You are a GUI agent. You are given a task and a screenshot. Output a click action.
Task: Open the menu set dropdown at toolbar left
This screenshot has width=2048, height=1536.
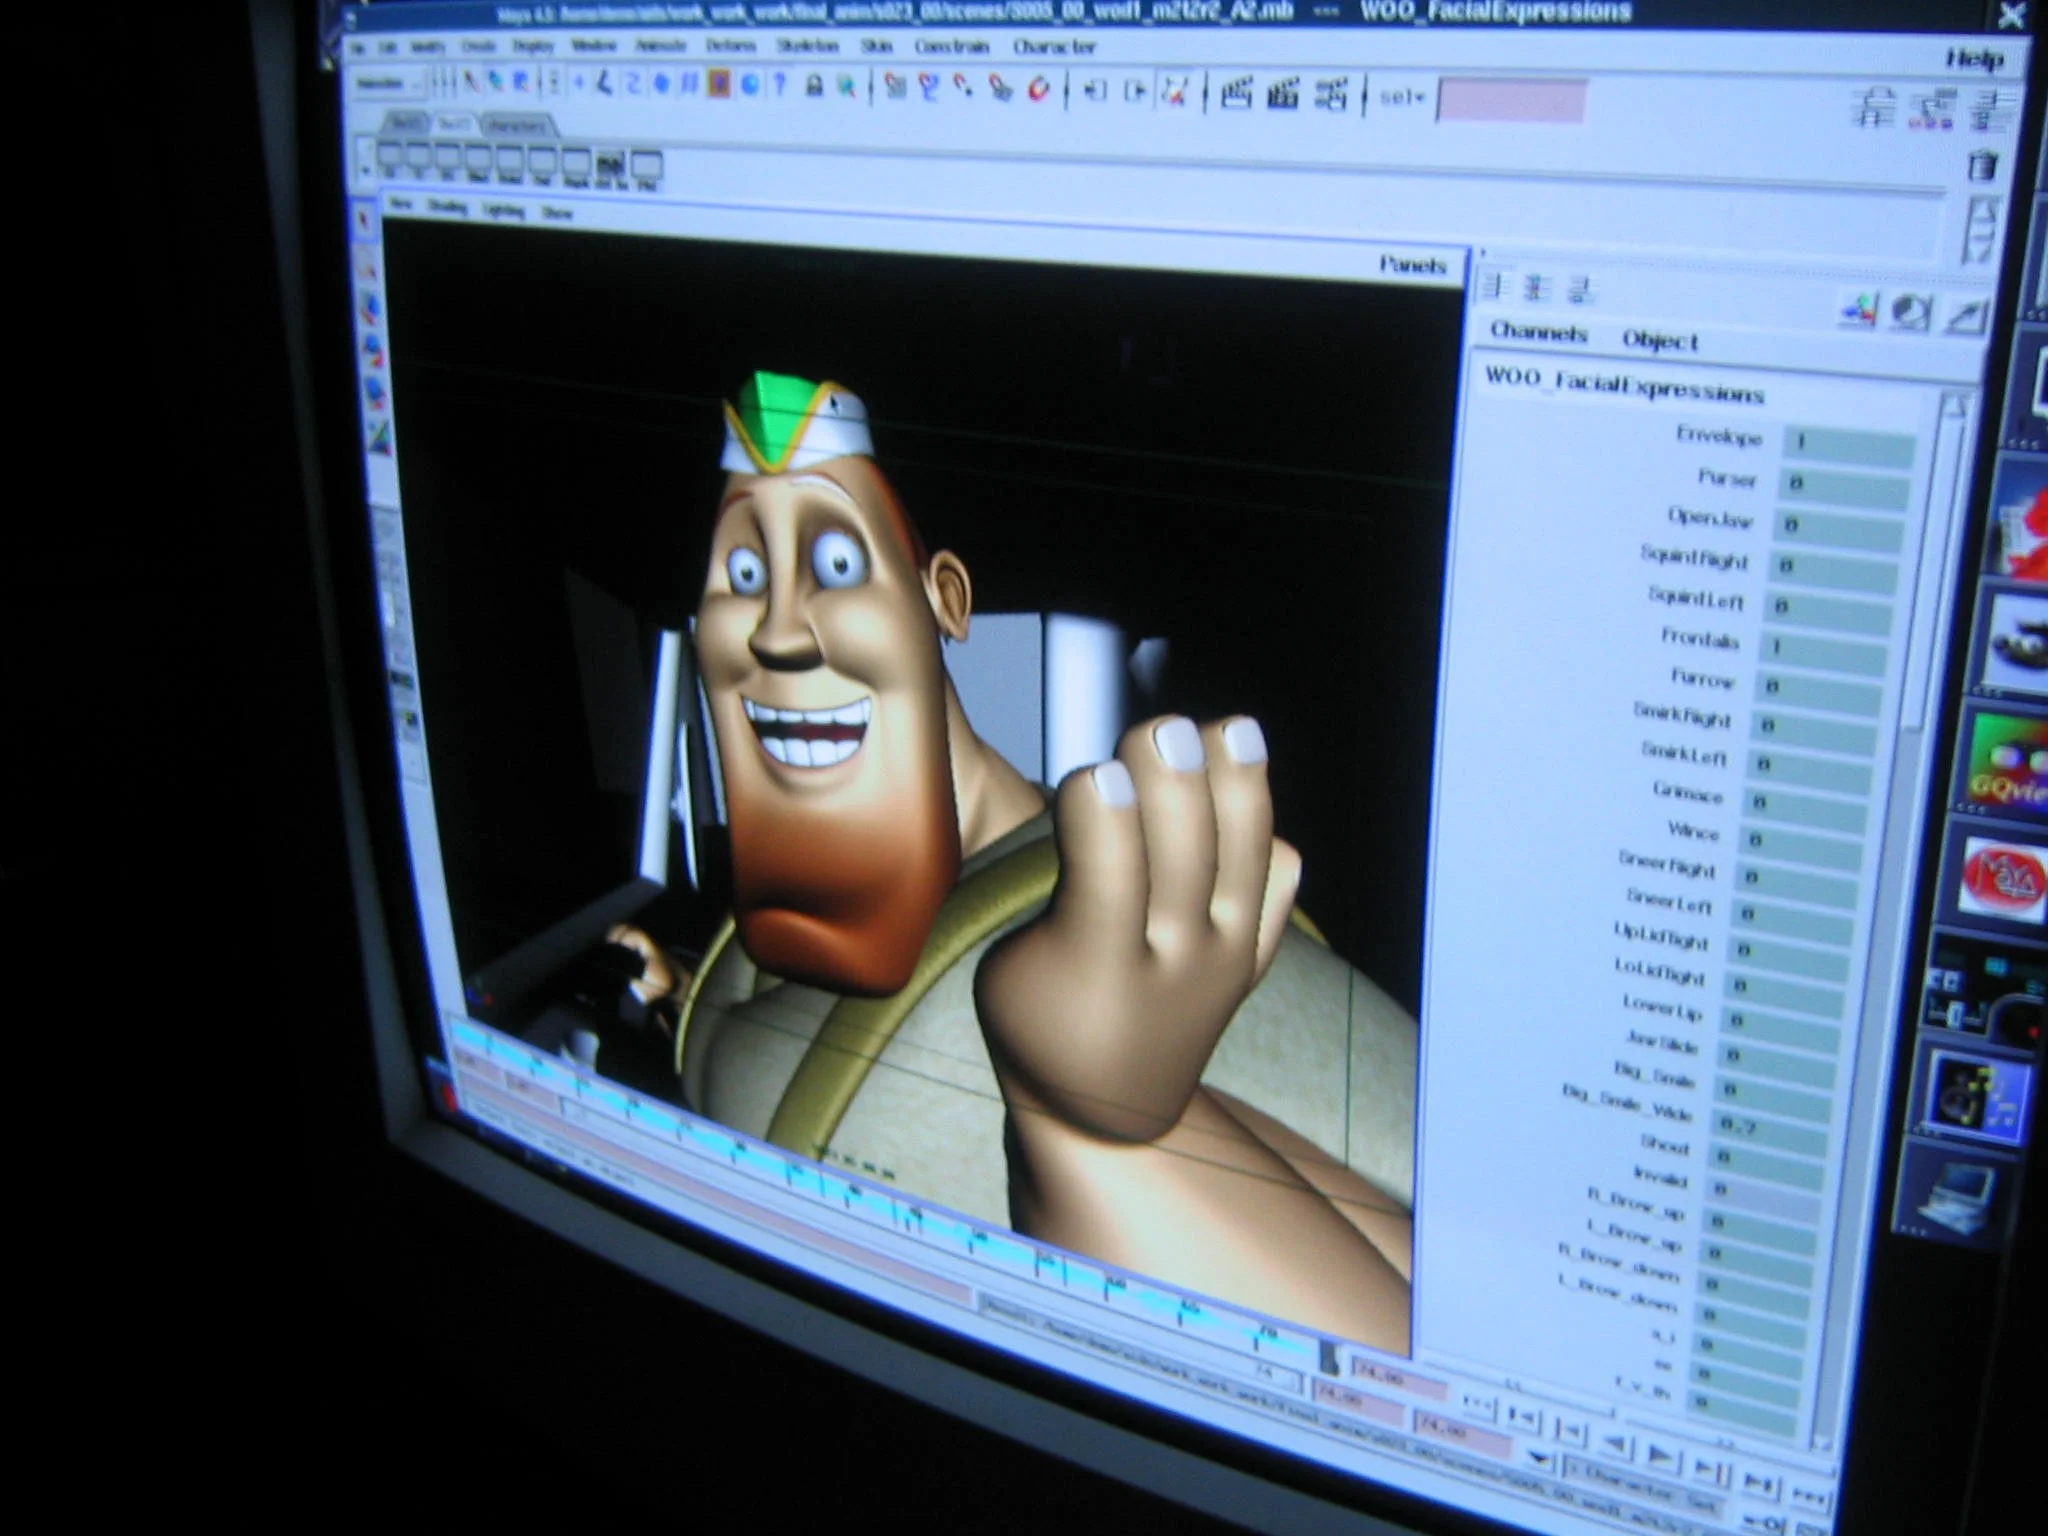tap(389, 84)
